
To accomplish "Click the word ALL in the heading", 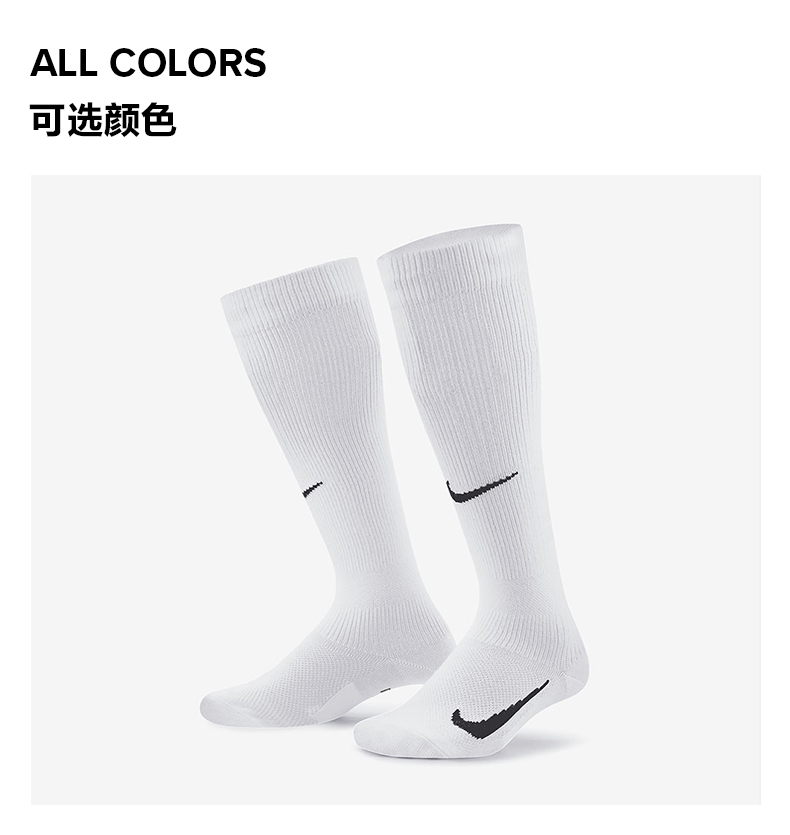I will 64,62.
